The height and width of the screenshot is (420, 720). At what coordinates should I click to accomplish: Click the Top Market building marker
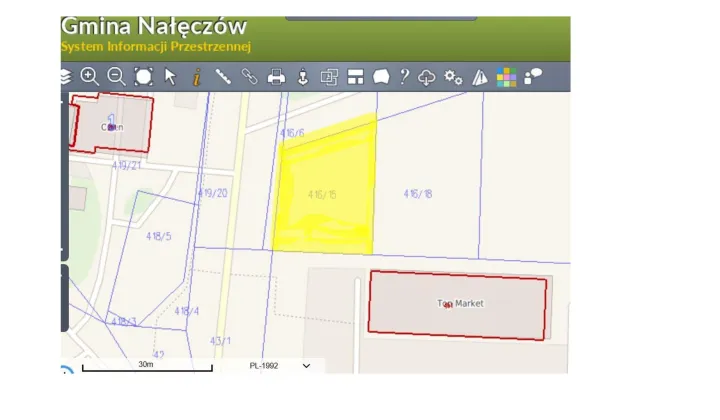448,305
